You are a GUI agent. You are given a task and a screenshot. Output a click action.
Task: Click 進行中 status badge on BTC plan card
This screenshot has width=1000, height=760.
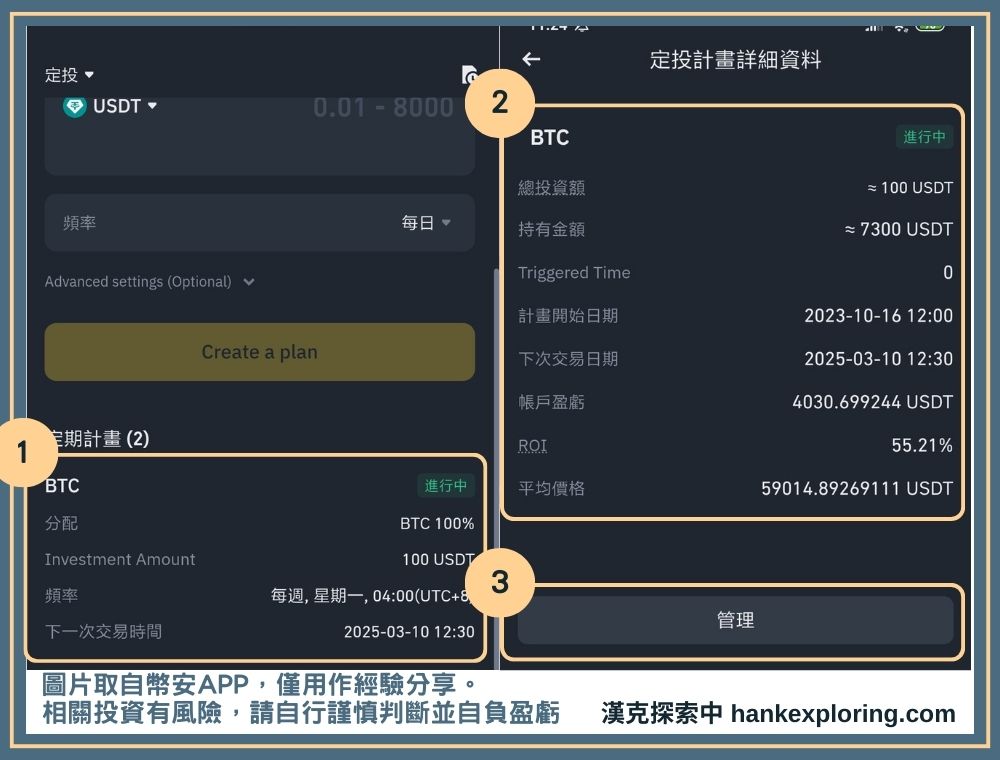(445, 486)
